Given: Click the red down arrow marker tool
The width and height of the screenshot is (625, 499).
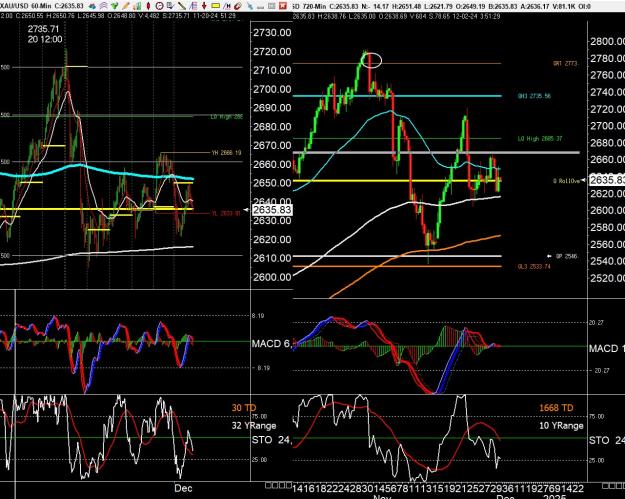Looking at the screenshot, I should pyautogui.click(x=204, y=6).
